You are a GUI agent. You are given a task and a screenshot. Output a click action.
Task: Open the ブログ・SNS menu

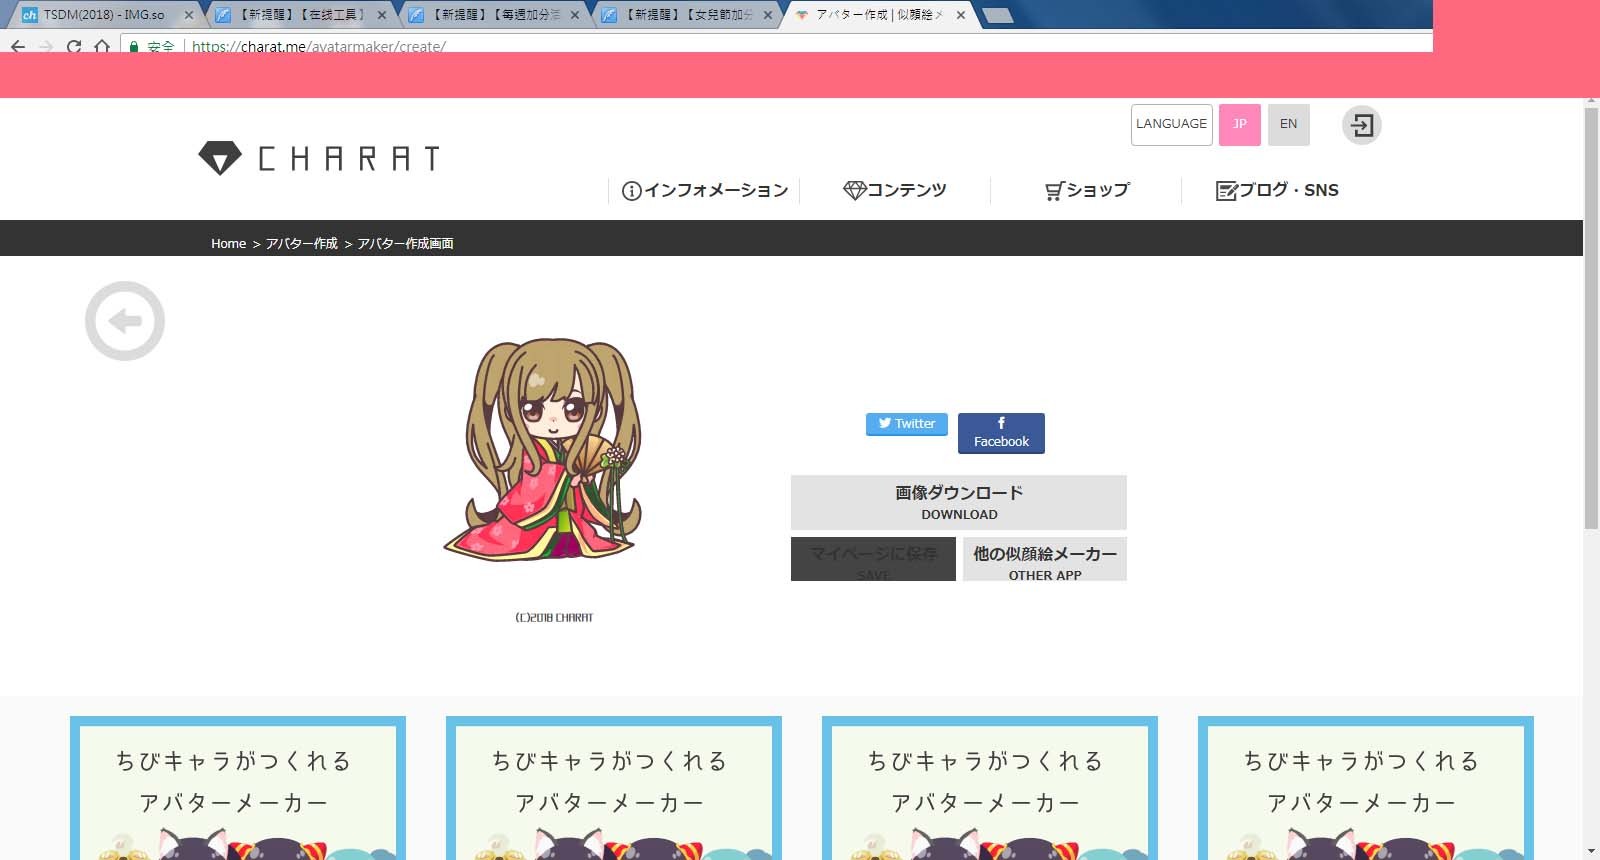(1277, 190)
